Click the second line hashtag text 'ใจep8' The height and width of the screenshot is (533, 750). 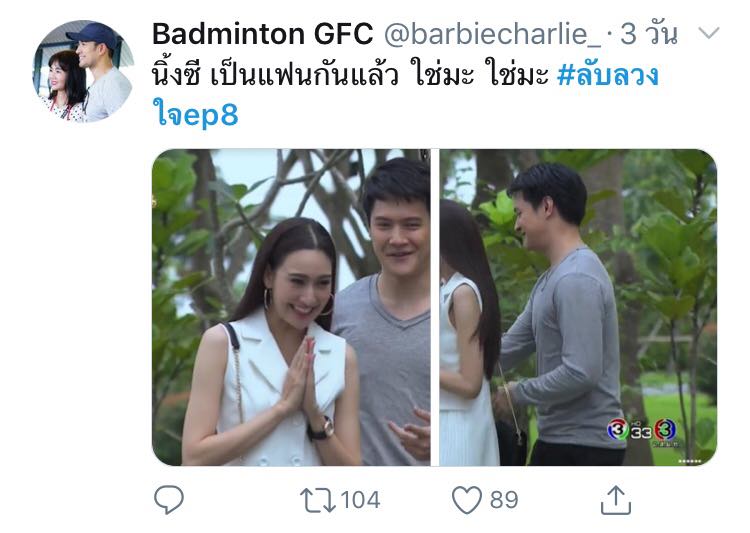196,115
